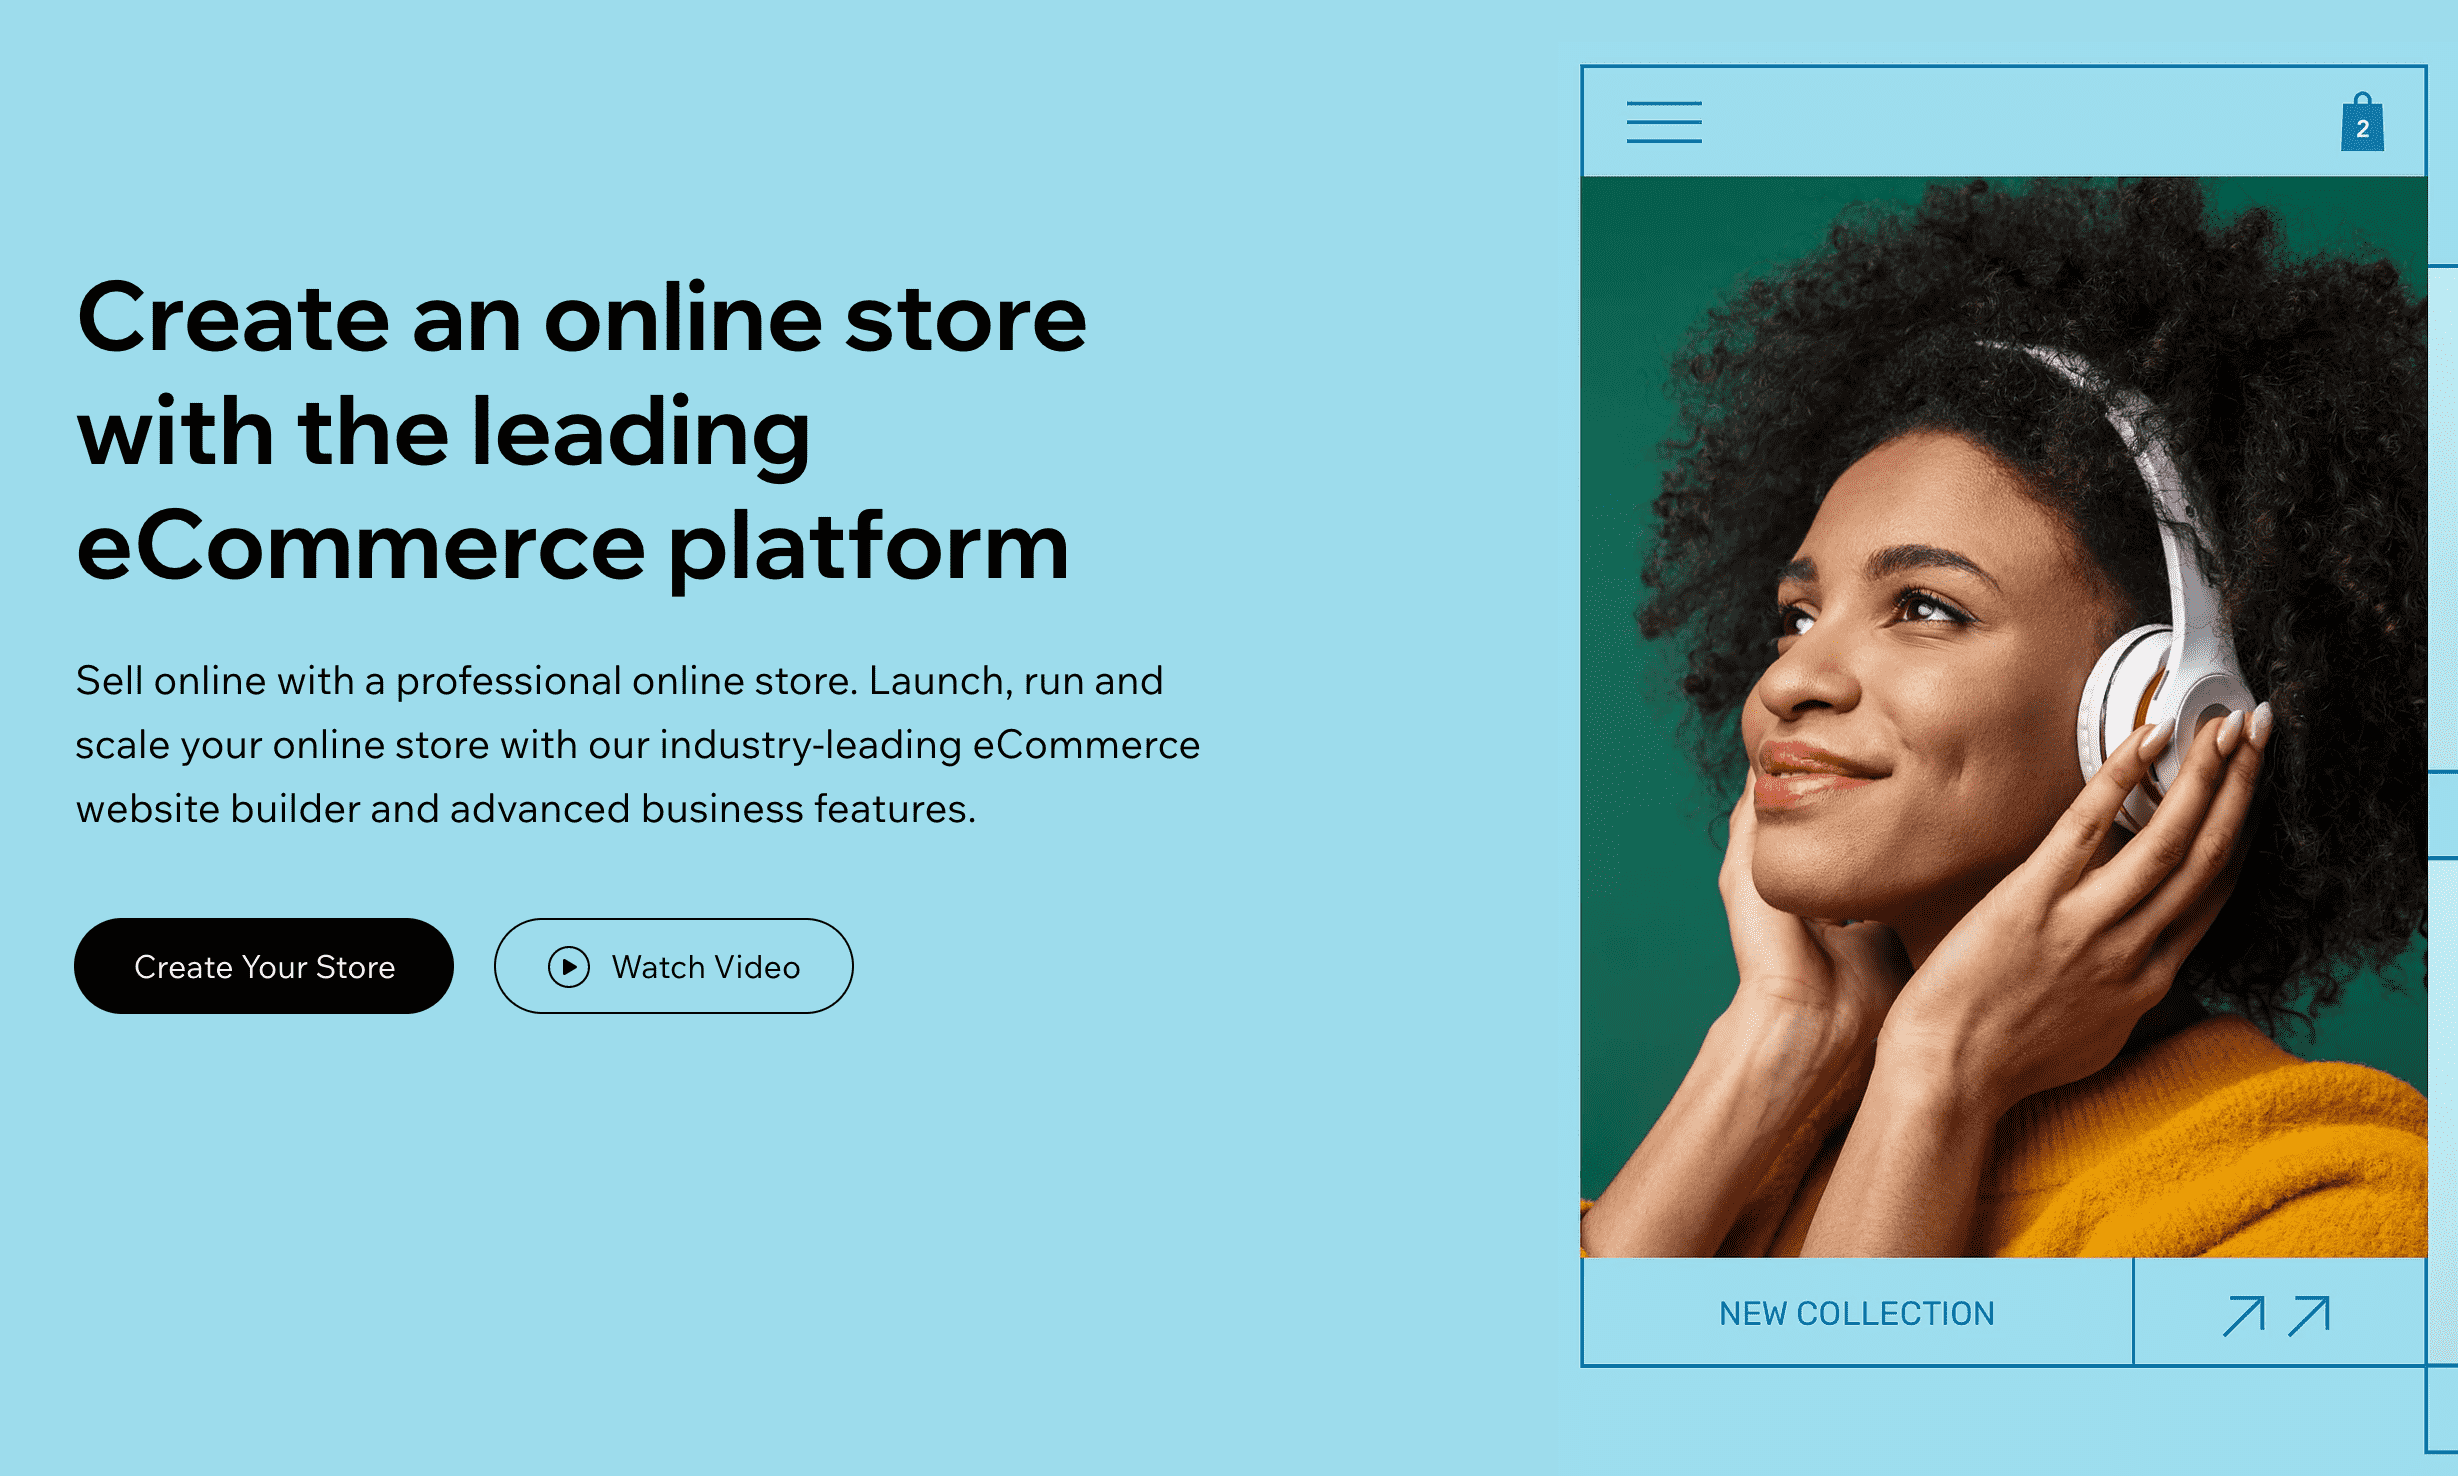The height and width of the screenshot is (1476, 2458).
Task: Click the Watch Video label
Action: [706, 967]
